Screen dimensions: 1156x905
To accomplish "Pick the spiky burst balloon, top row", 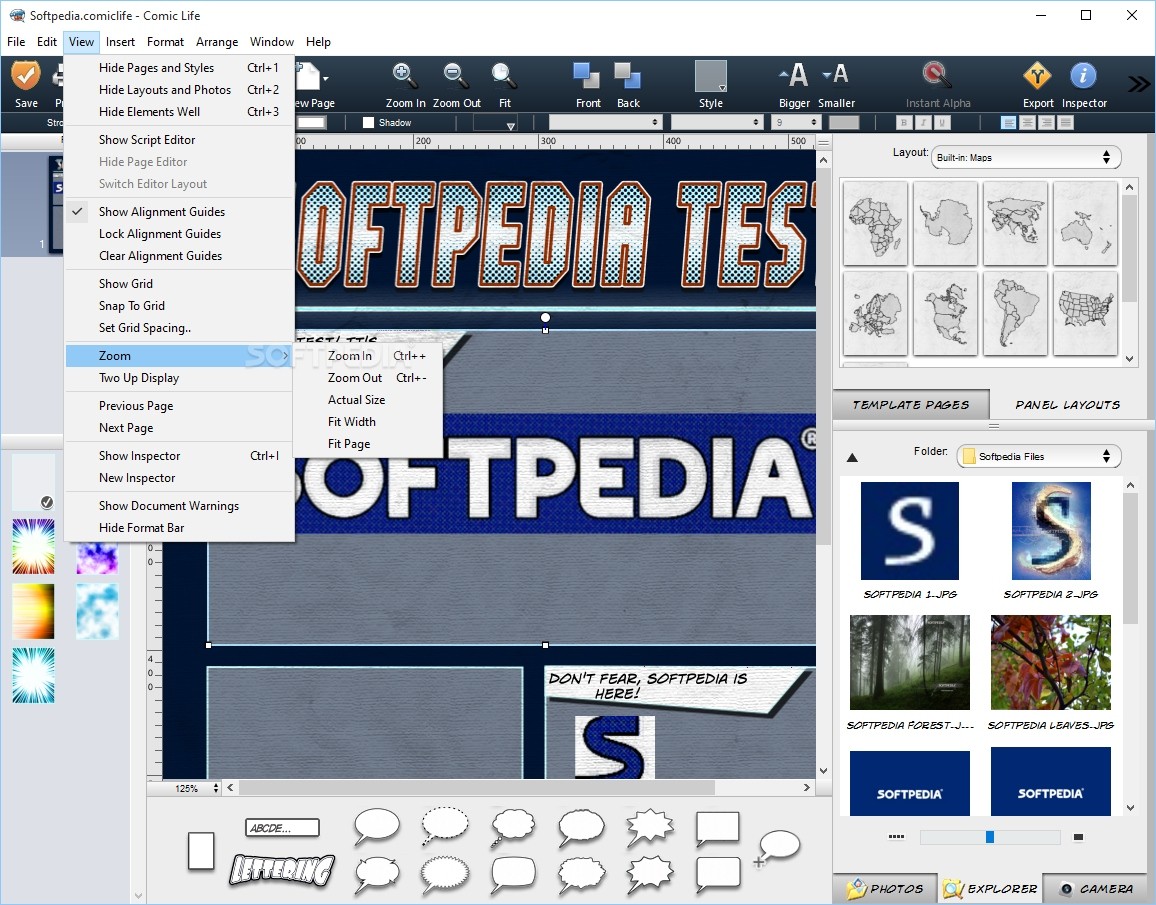I will (650, 827).
